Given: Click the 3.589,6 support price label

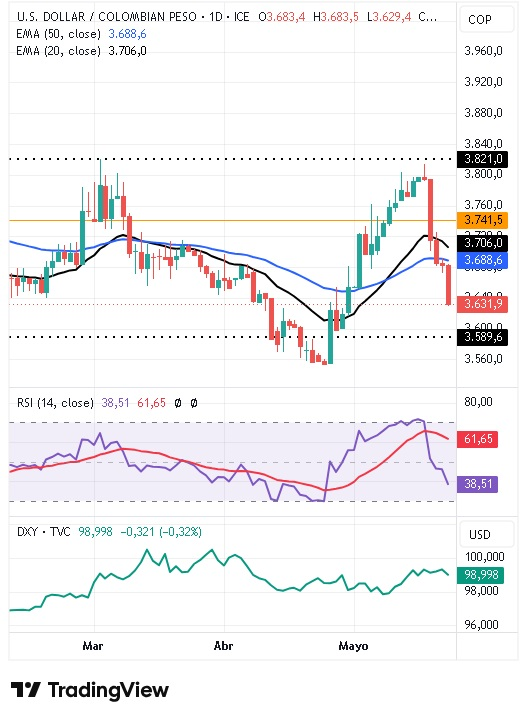Looking at the screenshot, I should [482, 337].
